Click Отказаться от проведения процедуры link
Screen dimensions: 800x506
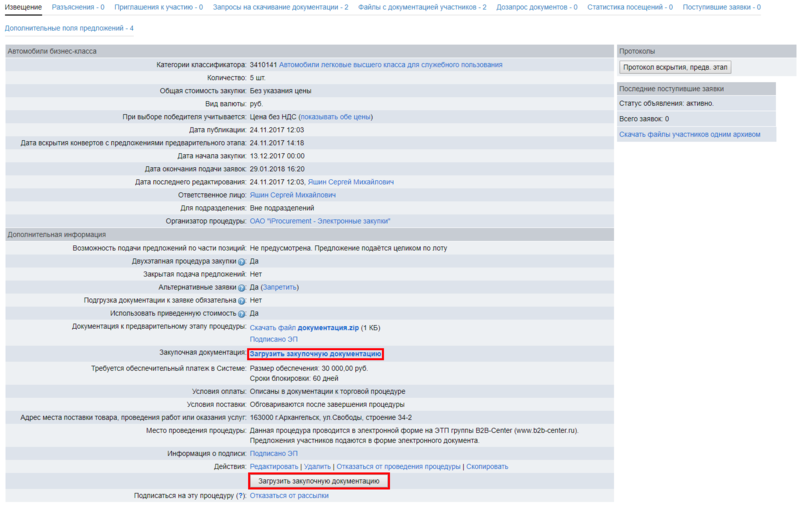tap(398, 466)
